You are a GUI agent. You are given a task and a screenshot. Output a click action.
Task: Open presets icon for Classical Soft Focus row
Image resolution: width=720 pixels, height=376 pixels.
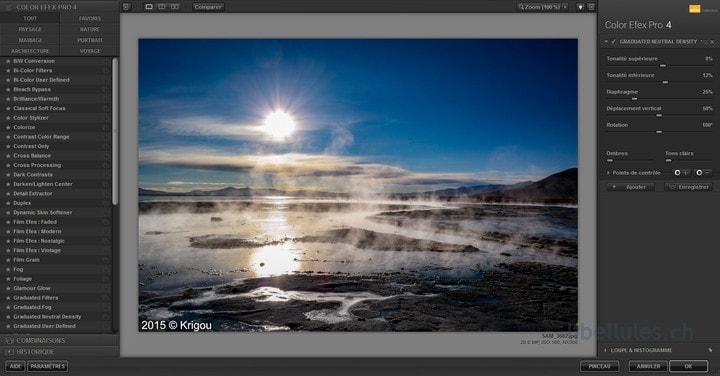click(x=106, y=108)
